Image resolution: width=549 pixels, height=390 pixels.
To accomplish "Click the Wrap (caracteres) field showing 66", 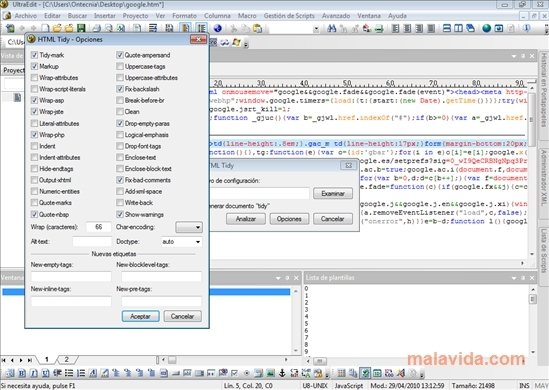I will [99, 227].
